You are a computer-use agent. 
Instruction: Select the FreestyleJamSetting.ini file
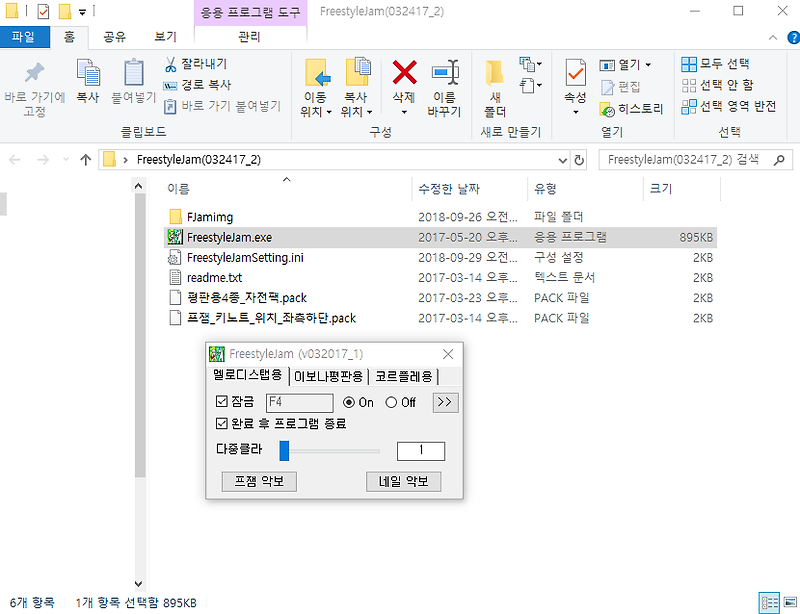[245, 258]
